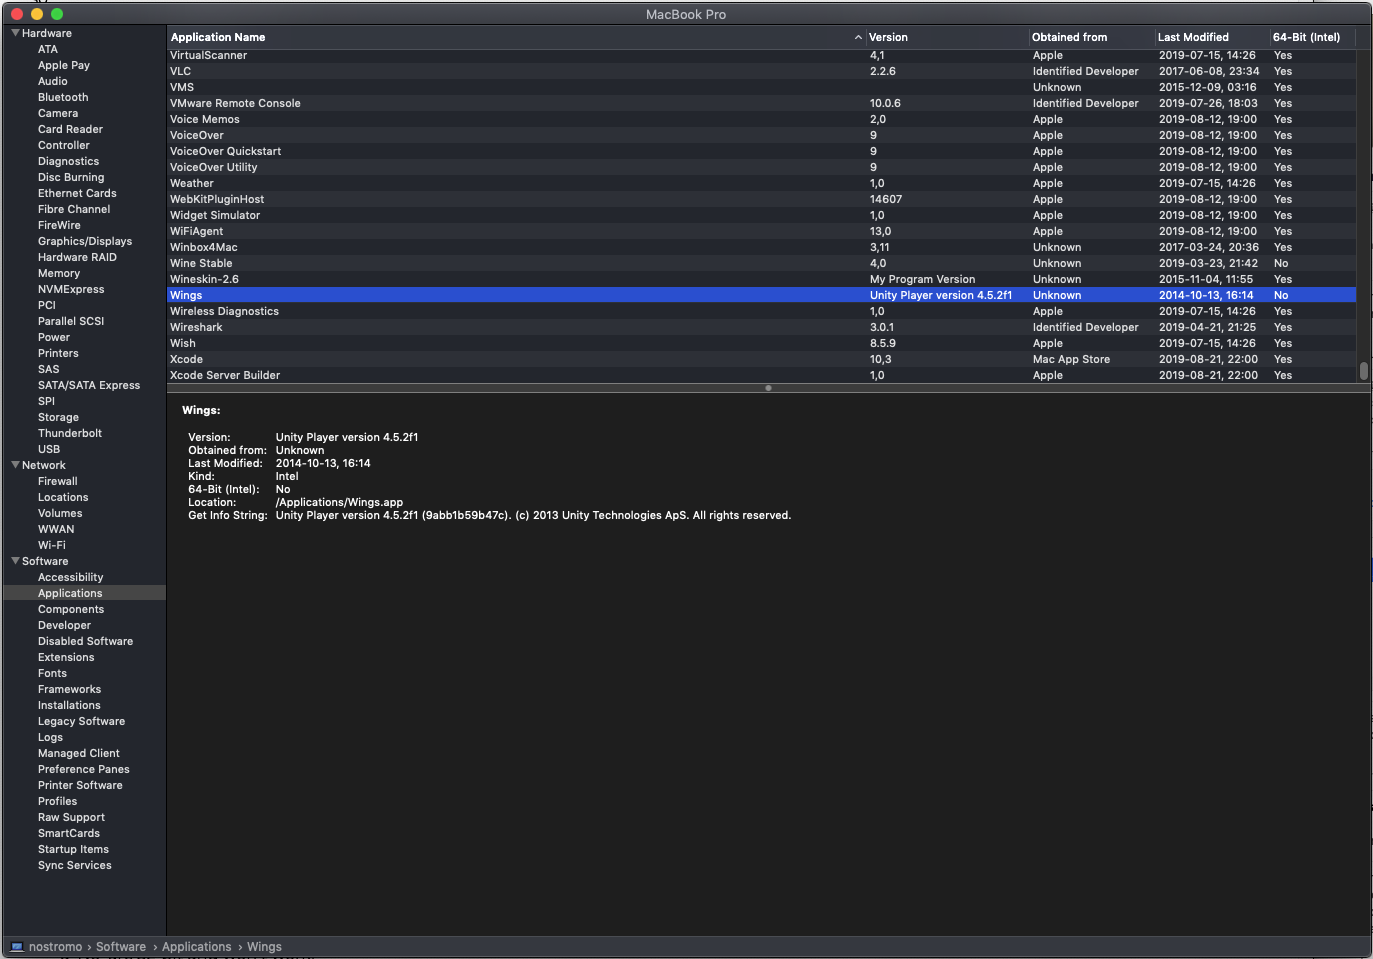1373x959 pixels.
Task: Click the computer icon in path bar
Action: (x=17, y=947)
